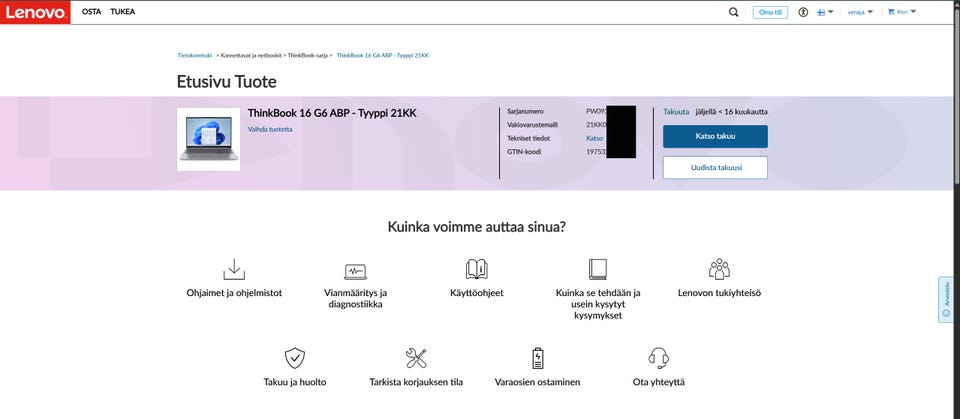Open Takuu ja huolto shield icon
960x419 pixels.
pyautogui.click(x=294, y=358)
